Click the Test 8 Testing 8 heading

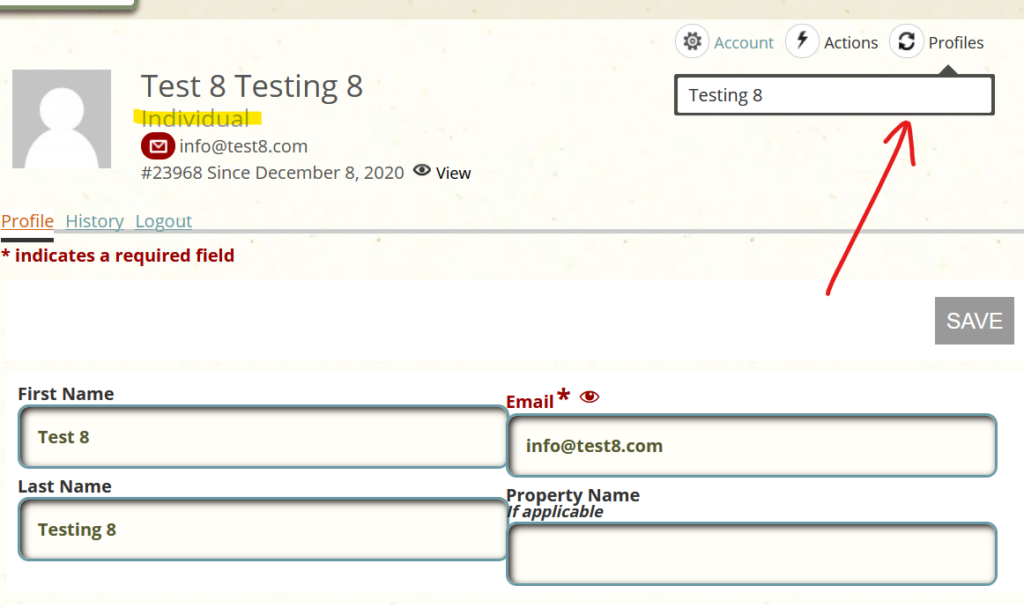pos(252,86)
